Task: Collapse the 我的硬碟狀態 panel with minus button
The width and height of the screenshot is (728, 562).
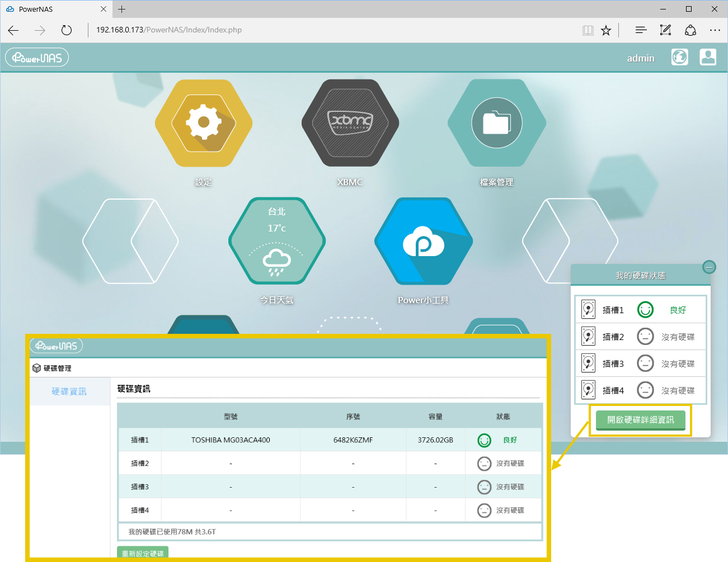Action: [709, 267]
